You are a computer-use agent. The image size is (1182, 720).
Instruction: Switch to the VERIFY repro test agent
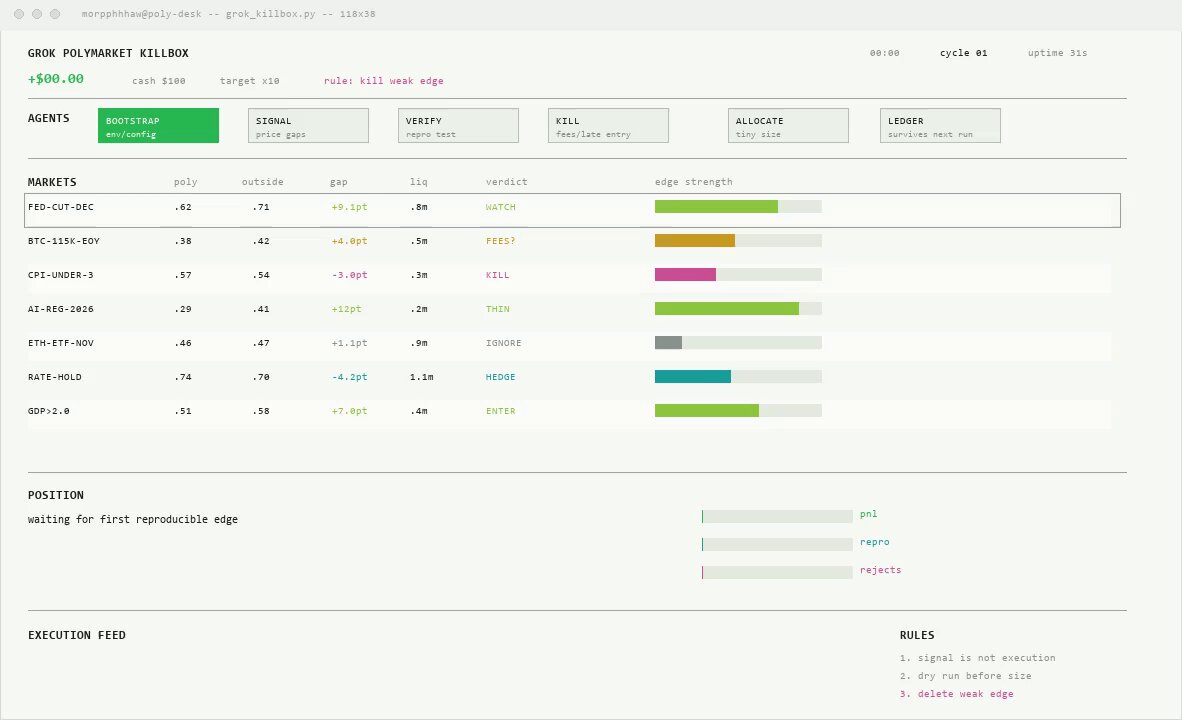[x=458, y=125]
